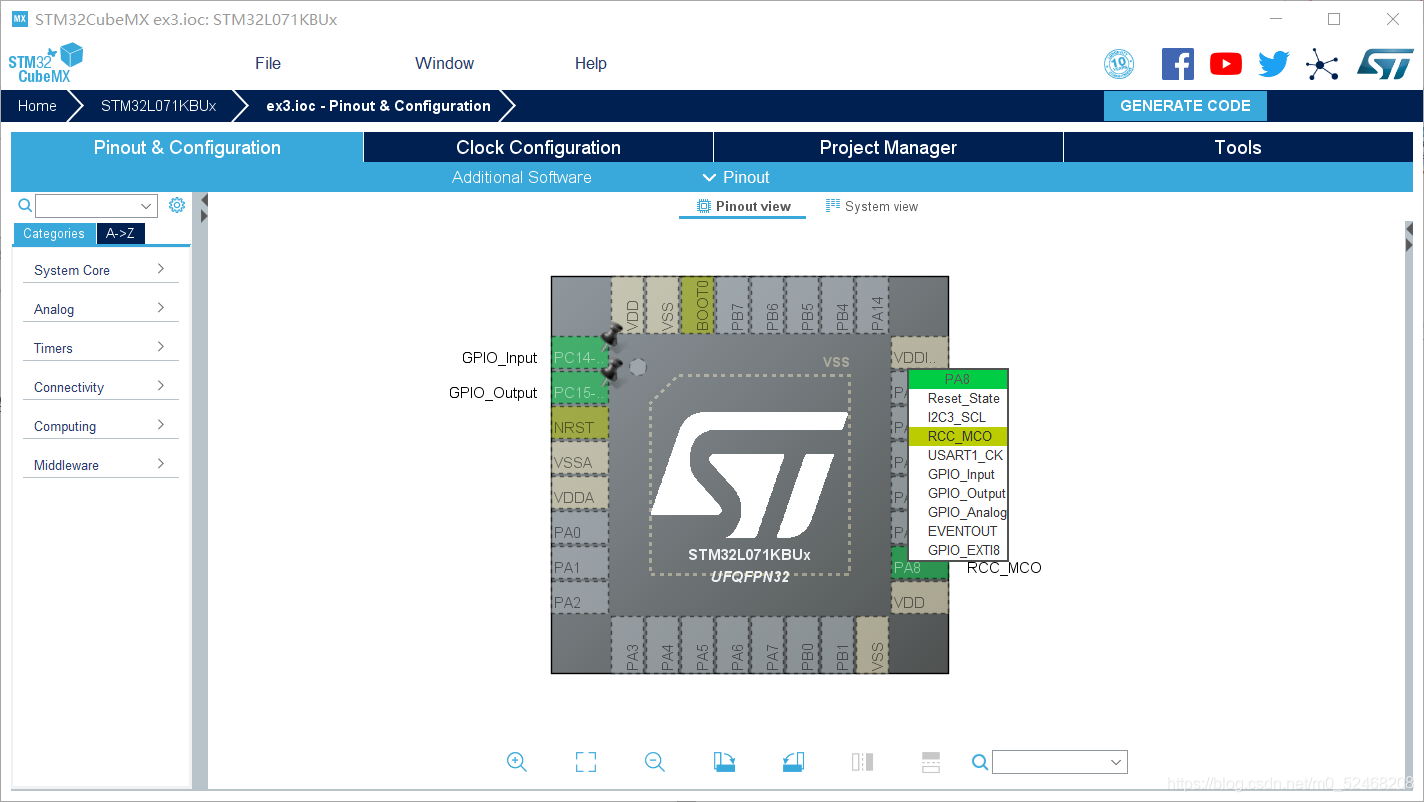Click the BOOT0 pin on chip
This screenshot has height=802, width=1424.
pos(698,304)
